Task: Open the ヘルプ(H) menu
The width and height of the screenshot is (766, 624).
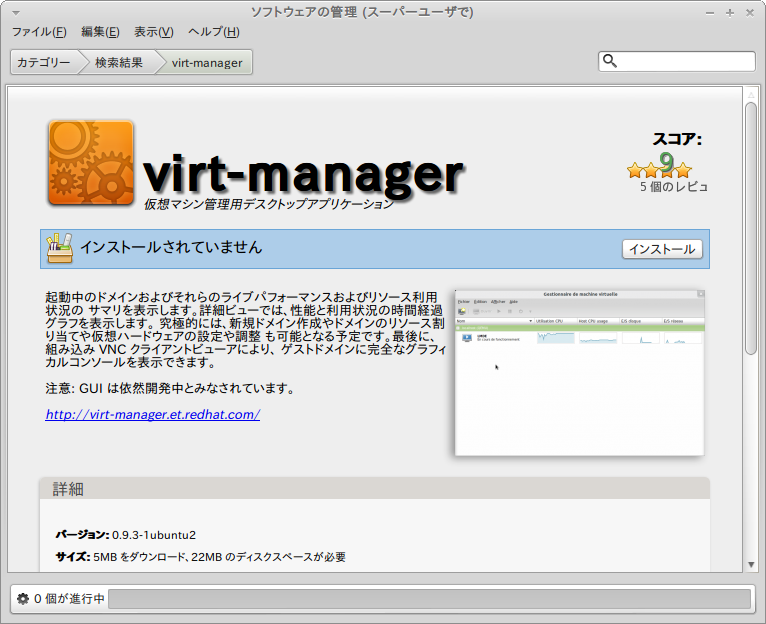Action: tap(214, 32)
